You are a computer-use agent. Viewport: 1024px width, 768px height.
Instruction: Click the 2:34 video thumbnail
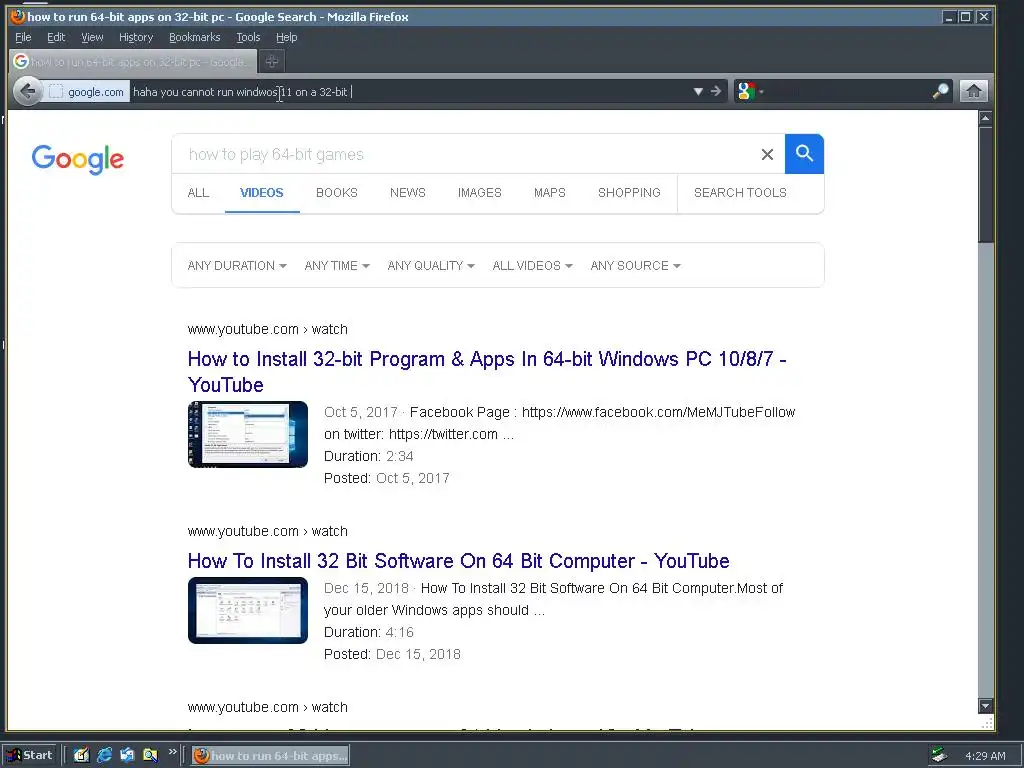coord(248,434)
